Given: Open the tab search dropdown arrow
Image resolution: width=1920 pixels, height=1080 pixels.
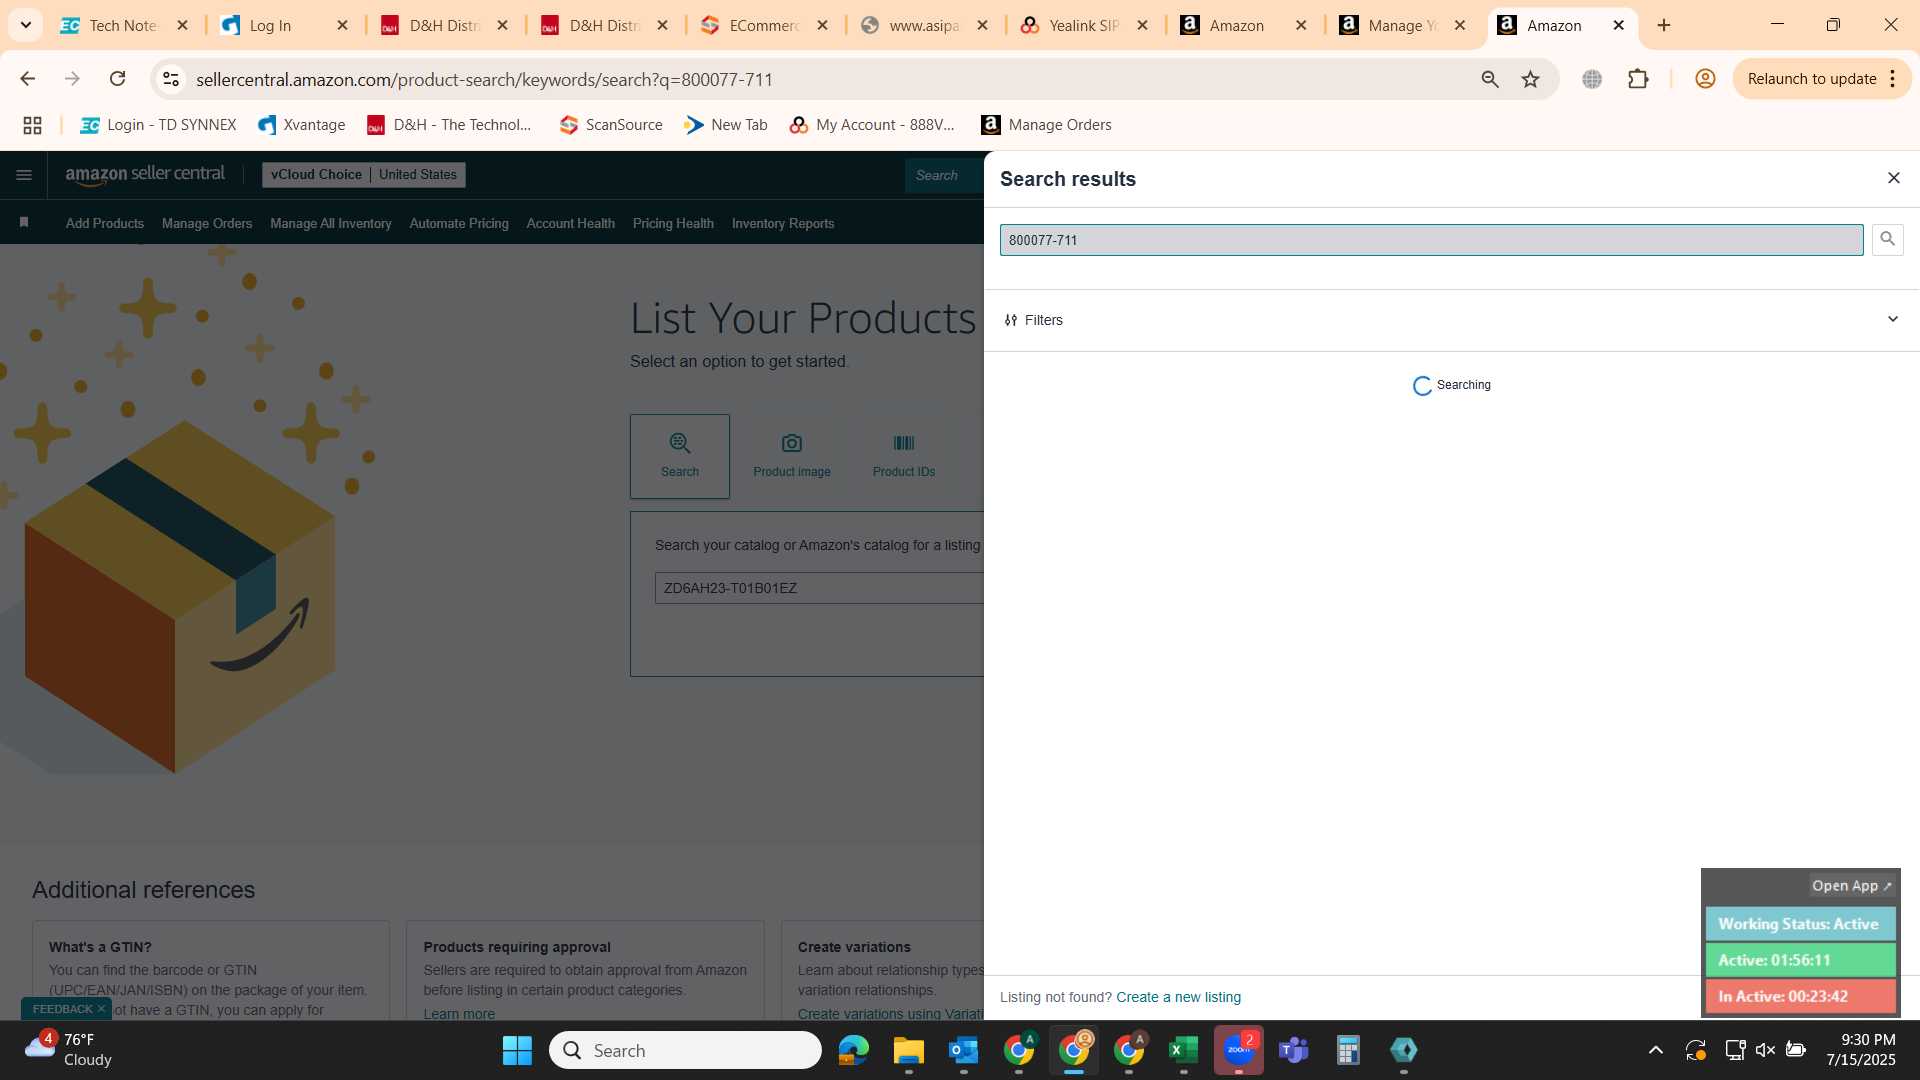Looking at the screenshot, I should [x=25, y=25].
